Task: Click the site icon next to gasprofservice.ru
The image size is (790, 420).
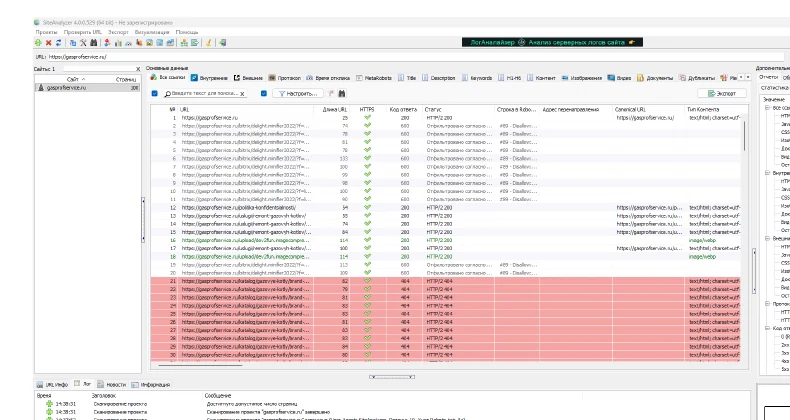Action: (41, 88)
